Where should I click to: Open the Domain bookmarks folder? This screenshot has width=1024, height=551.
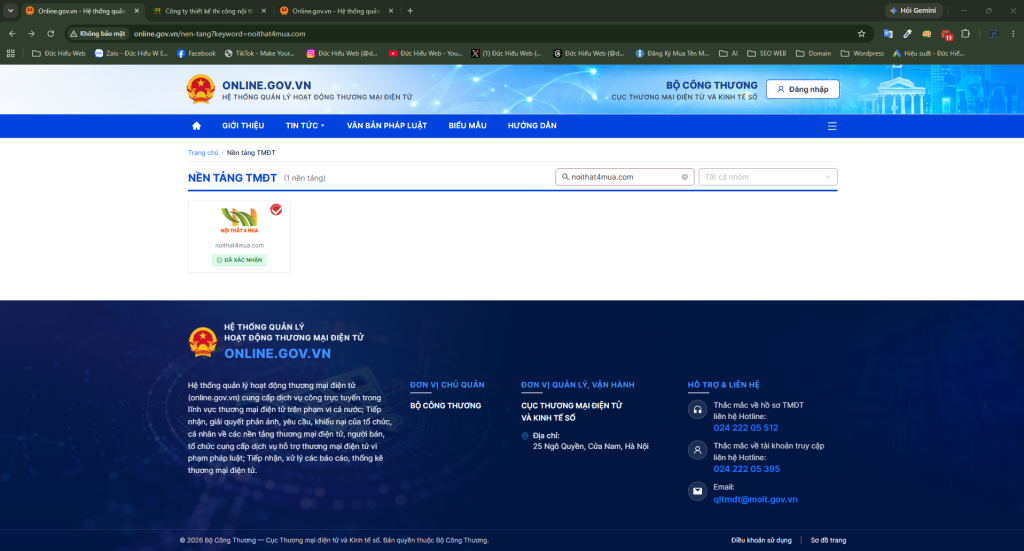[x=814, y=54]
